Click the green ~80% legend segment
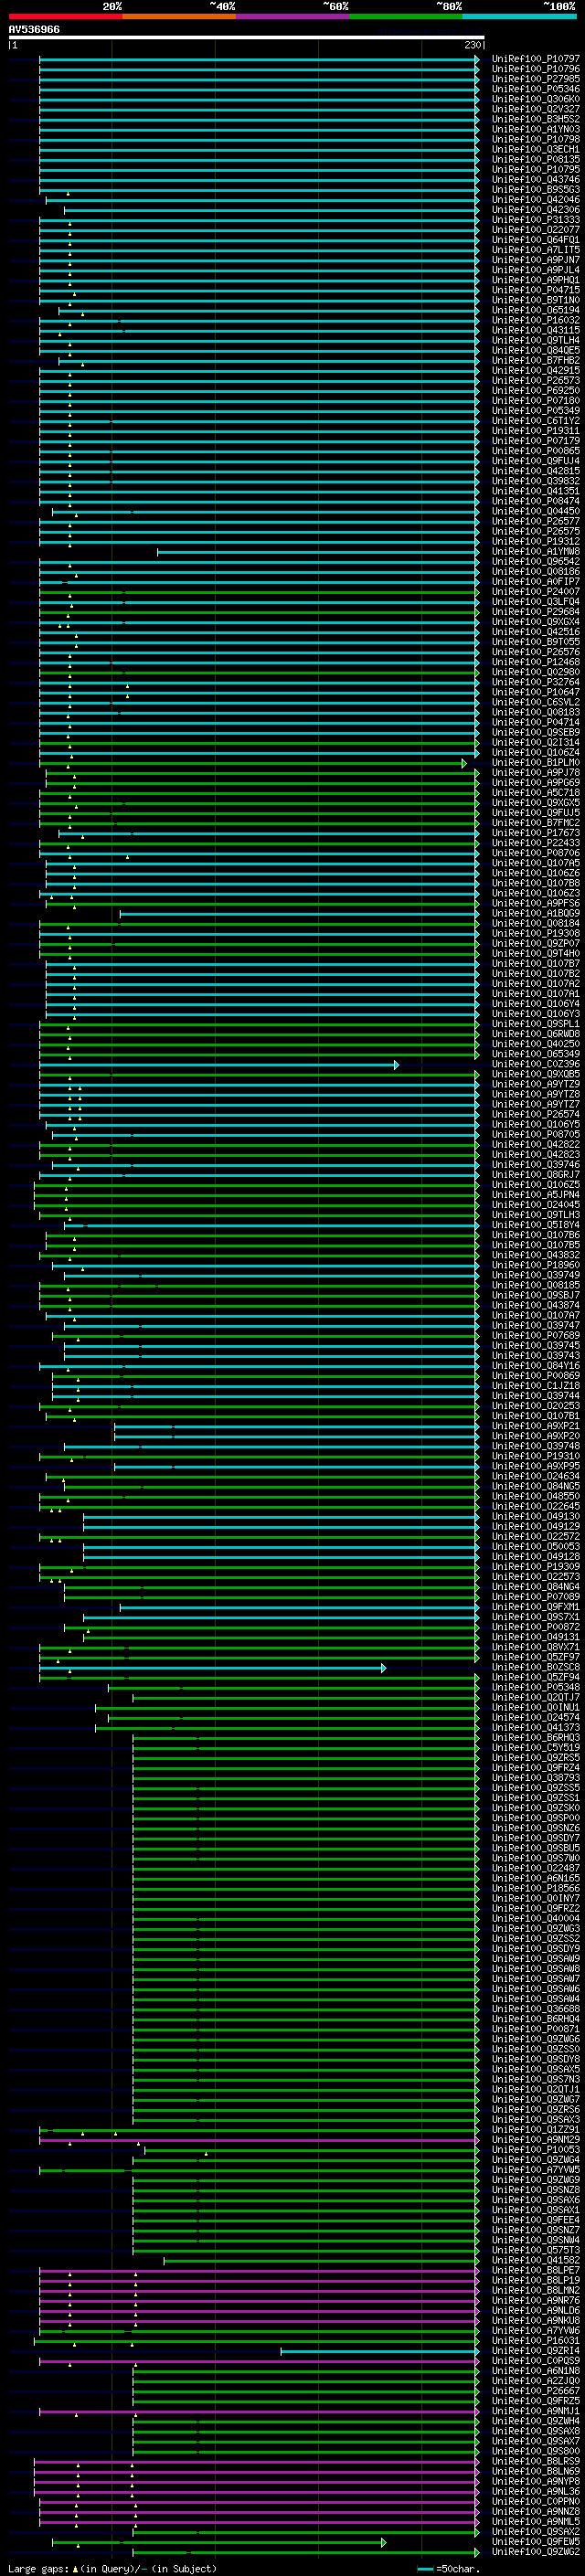Image resolution: width=585 pixels, height=2576 pixels. [406, 17]
